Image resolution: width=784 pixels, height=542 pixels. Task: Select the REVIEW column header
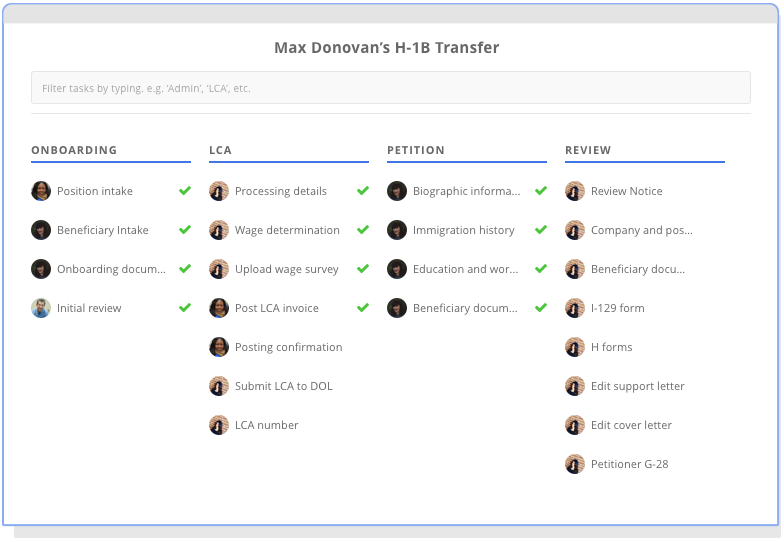(588, 150)
